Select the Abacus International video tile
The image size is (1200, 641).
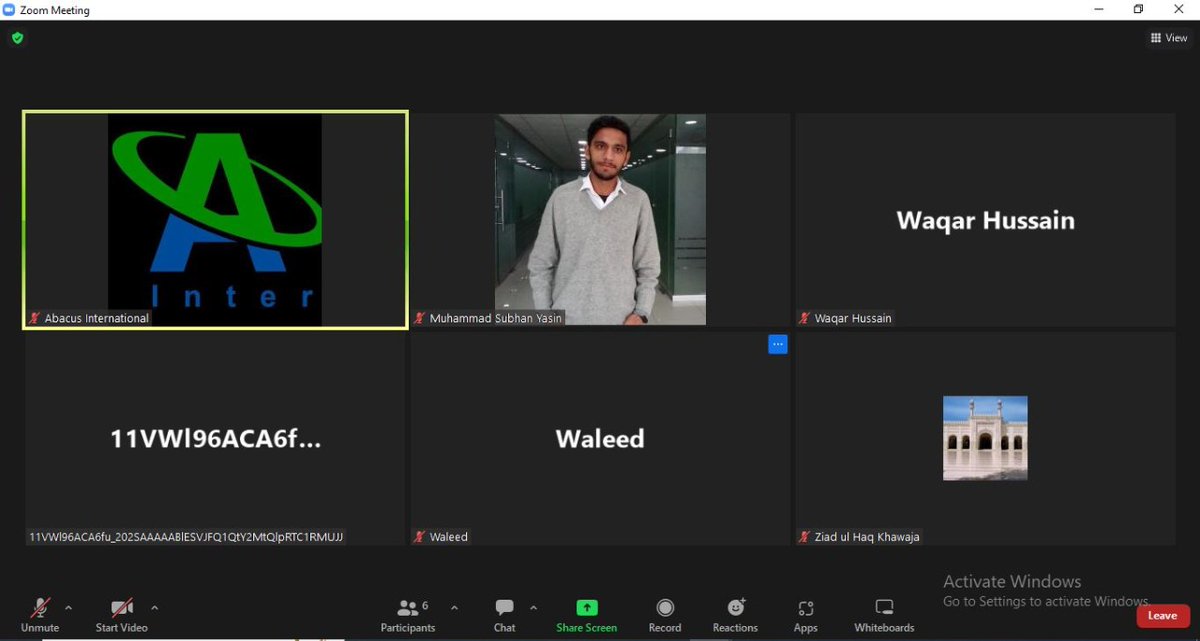pyautogui.click(x=215, y=219)
